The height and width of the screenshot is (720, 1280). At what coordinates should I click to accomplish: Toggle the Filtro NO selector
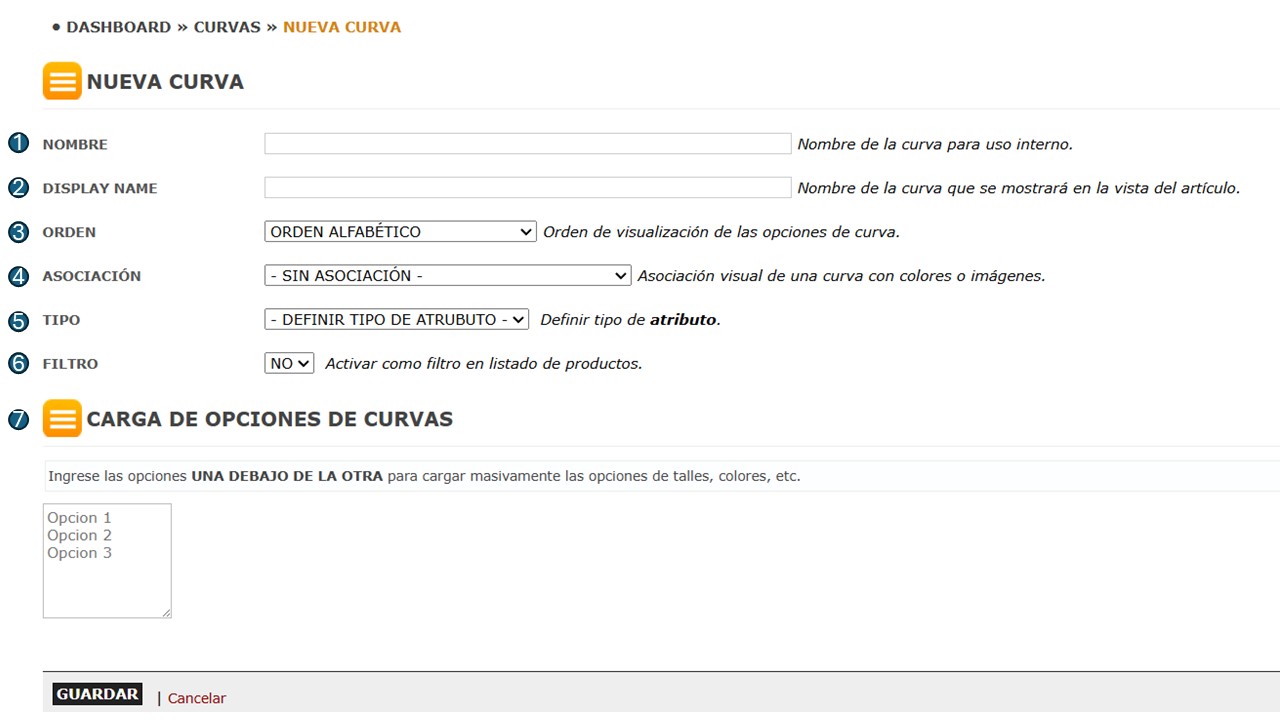point(289,363)
